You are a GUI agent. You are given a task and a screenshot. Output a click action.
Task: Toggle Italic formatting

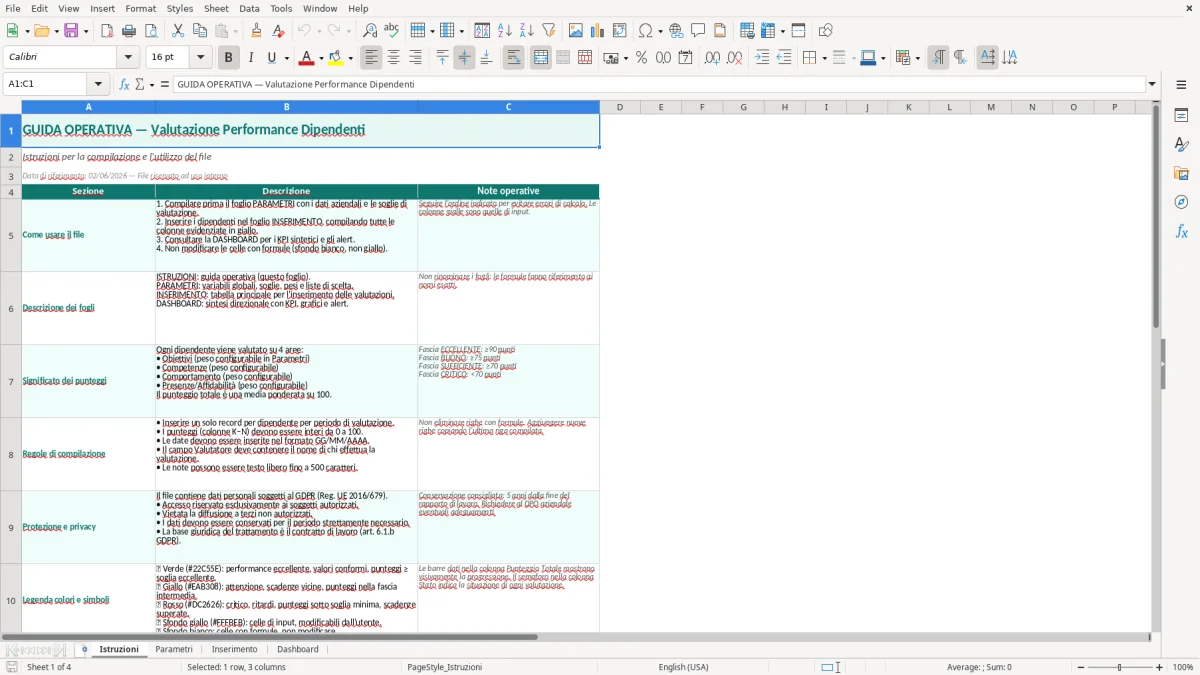click(251, 58)
